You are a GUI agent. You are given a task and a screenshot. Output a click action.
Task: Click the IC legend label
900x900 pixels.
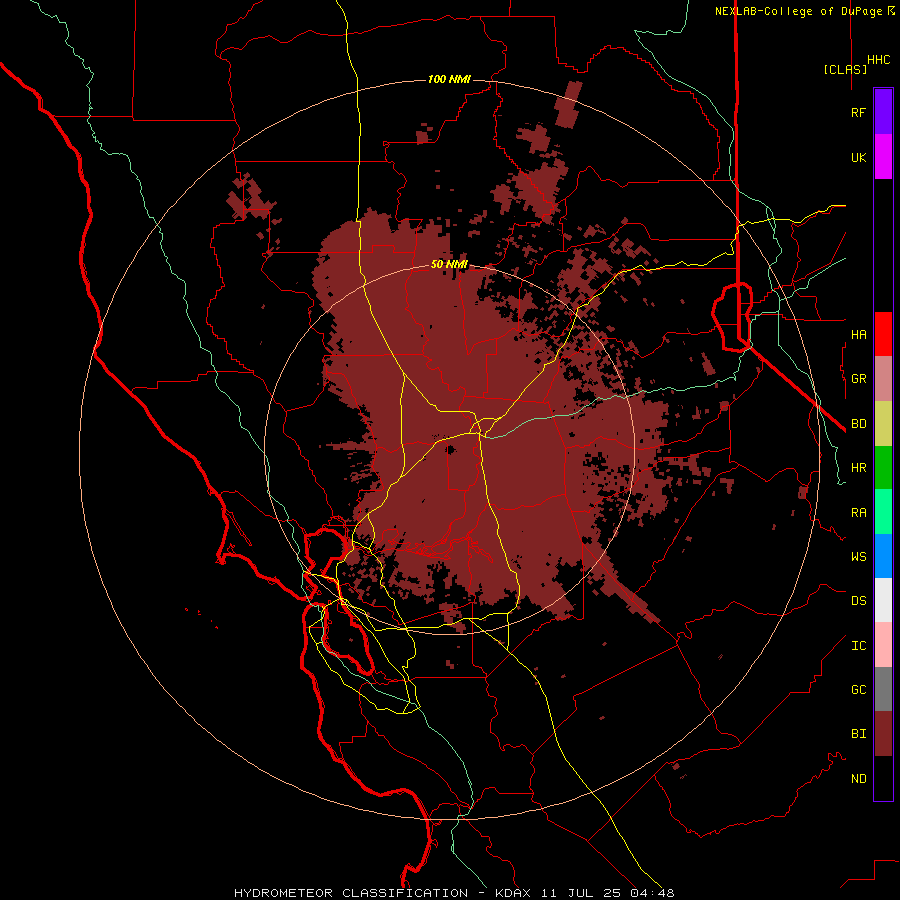(x=858, y=646)
